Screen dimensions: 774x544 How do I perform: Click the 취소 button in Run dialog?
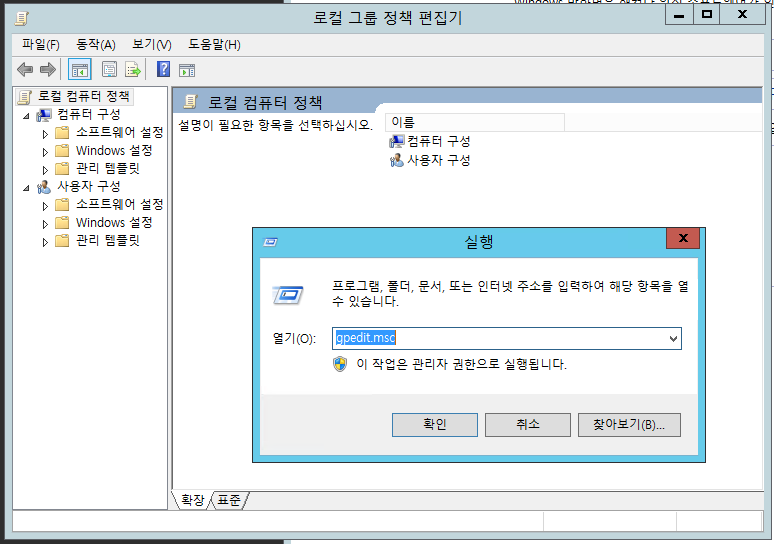point(528,425)
